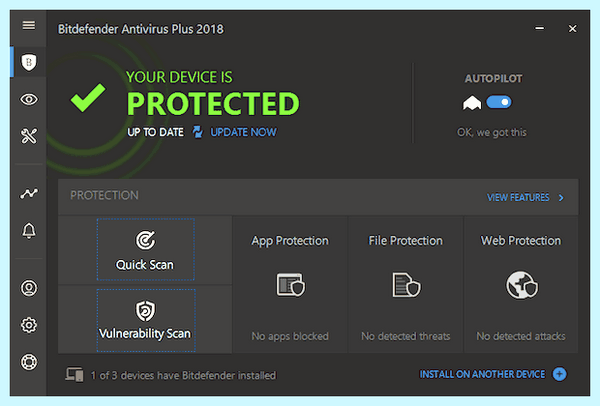
Task: Open the Tools wrench icon in sidebar
Action: tap(29, 136)
